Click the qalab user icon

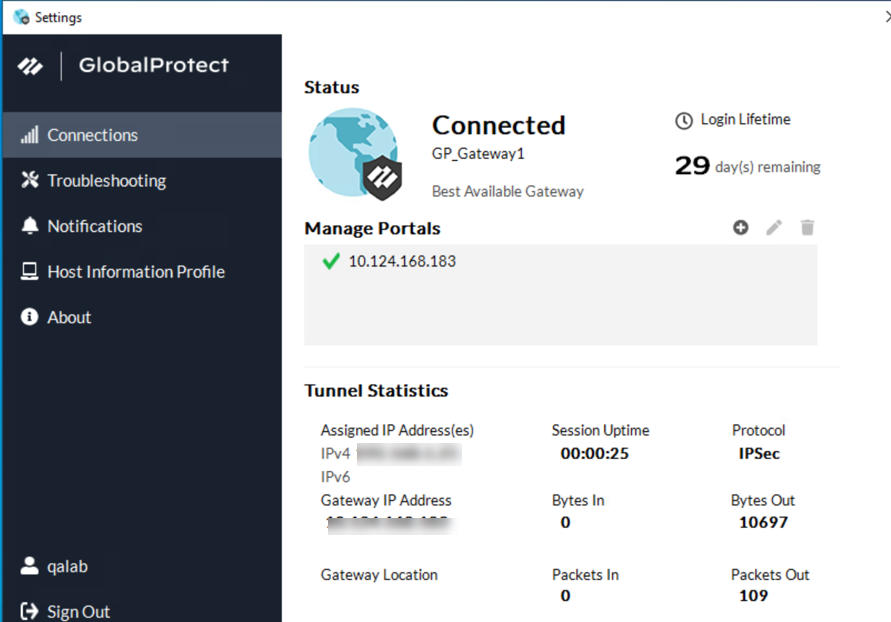pos(30,566)
